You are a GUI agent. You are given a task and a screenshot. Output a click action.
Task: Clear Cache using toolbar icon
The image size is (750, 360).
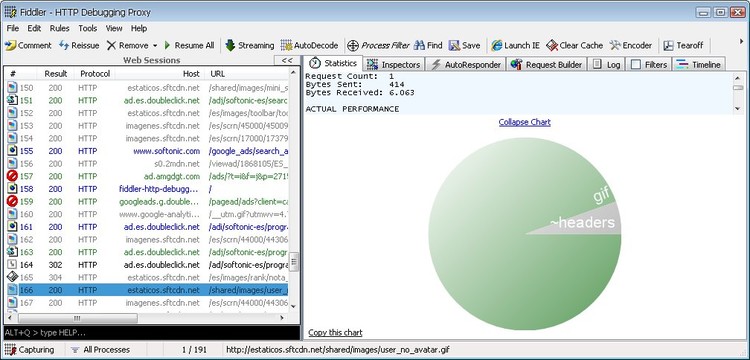click(x=552, y=45)
